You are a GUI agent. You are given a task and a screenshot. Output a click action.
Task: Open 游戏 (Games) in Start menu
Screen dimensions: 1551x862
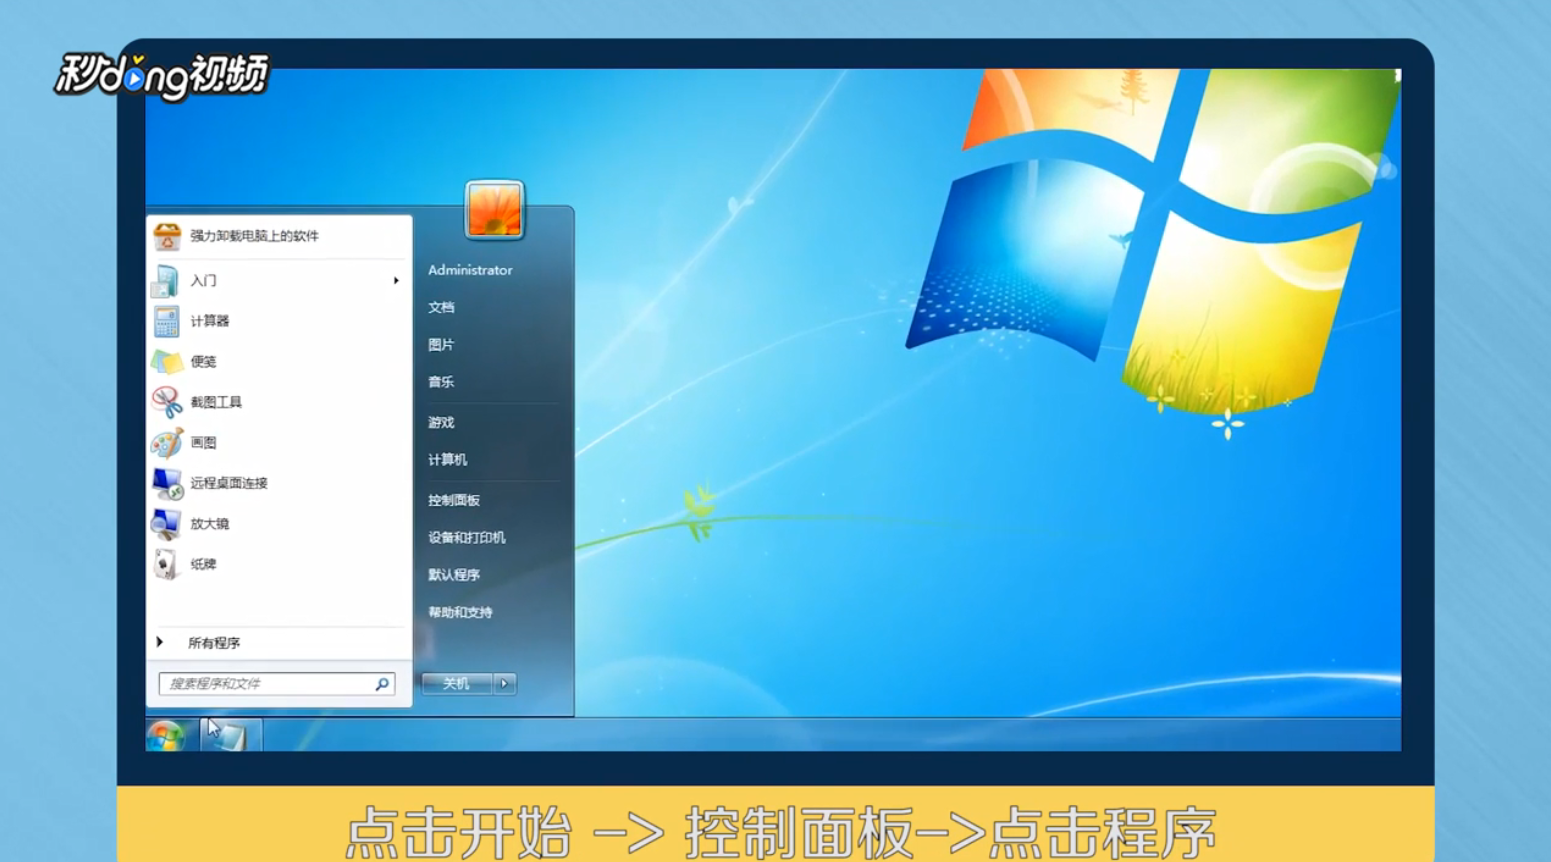click(441, 422)
